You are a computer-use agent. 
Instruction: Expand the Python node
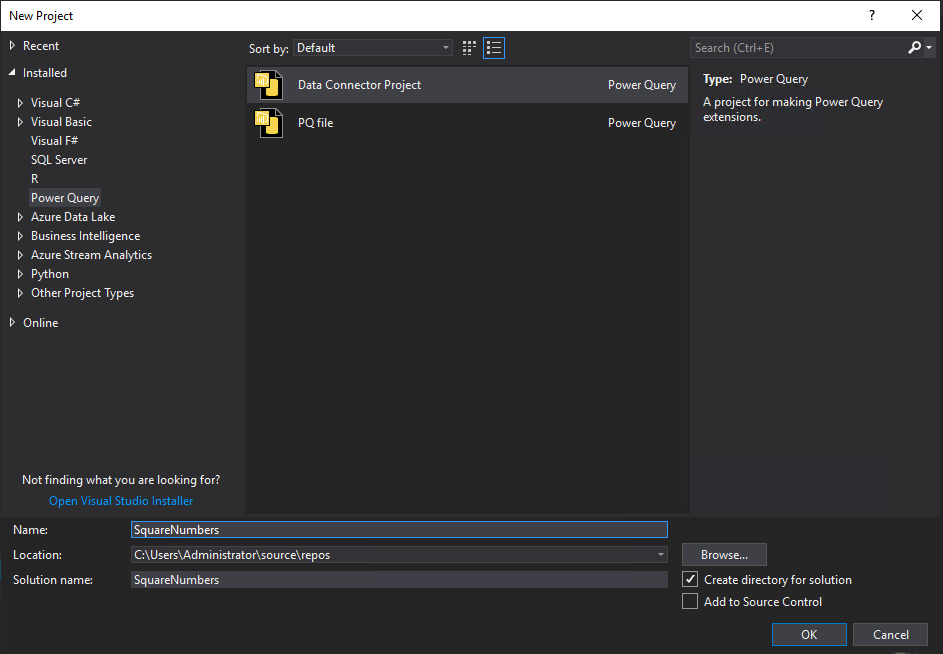20,274
